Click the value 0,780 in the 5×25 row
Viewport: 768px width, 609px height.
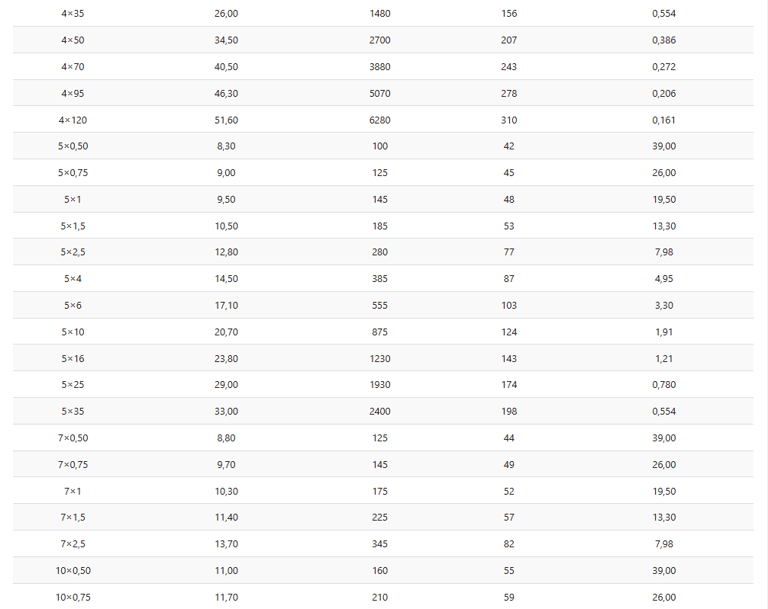[x=664, y=385]
